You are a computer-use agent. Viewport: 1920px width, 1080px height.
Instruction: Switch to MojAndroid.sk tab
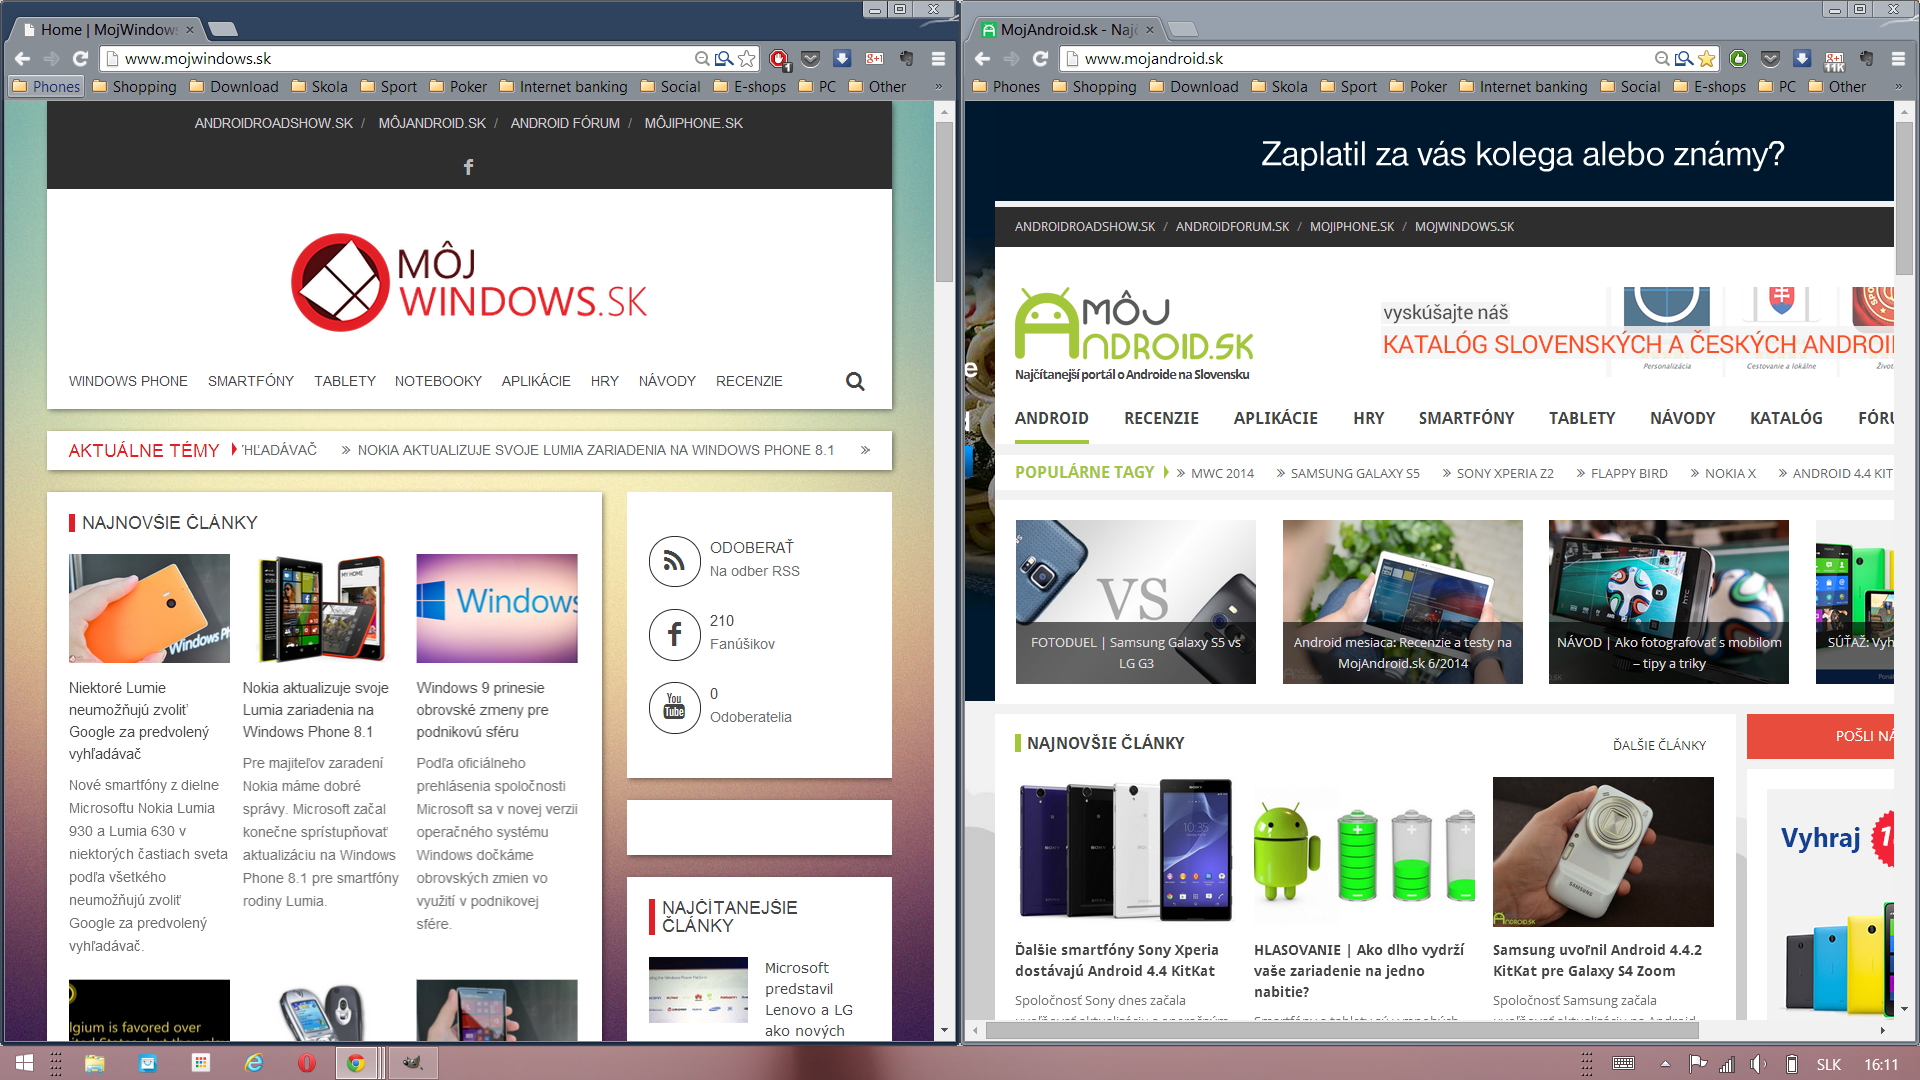[x=1066, y=30]
